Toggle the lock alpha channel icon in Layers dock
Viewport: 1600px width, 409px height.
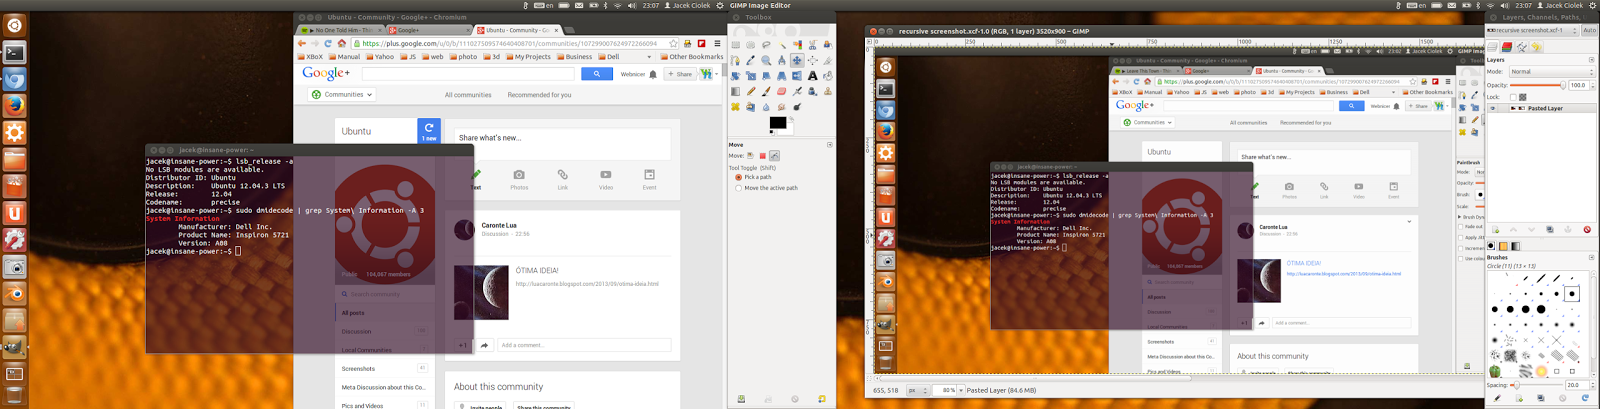coord(1523,97)
